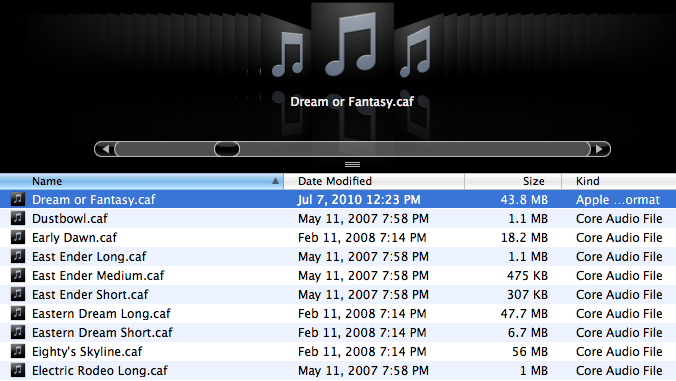Click the audio icon beside Dream or Fantasy.caf
Viewport: 676px width, 381px height.
click(18, 199)
